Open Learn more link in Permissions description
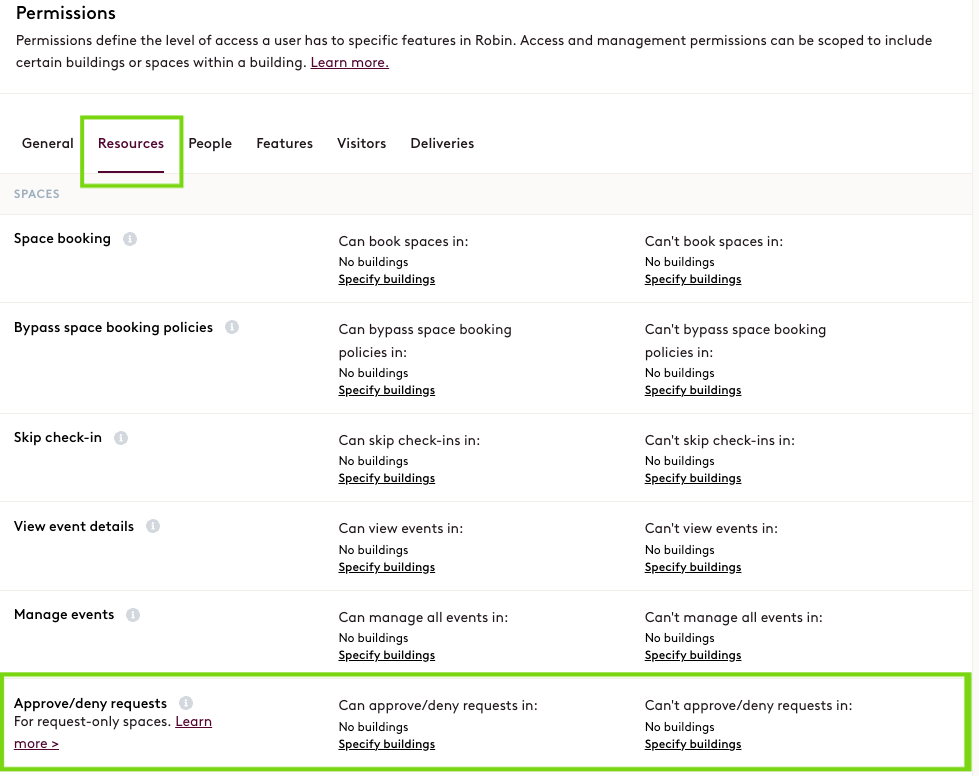The image size is (979, 776). [350, 62]
